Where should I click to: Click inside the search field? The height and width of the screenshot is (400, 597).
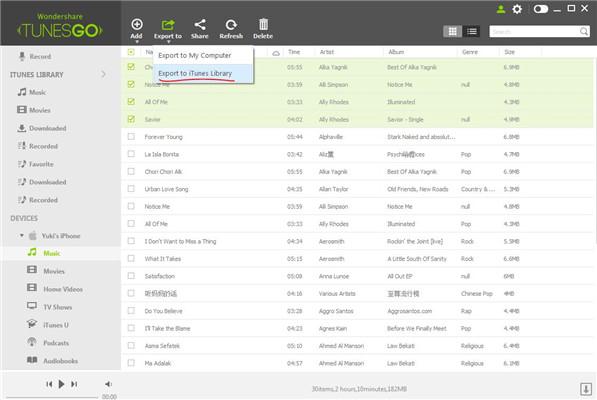(535, 32)
